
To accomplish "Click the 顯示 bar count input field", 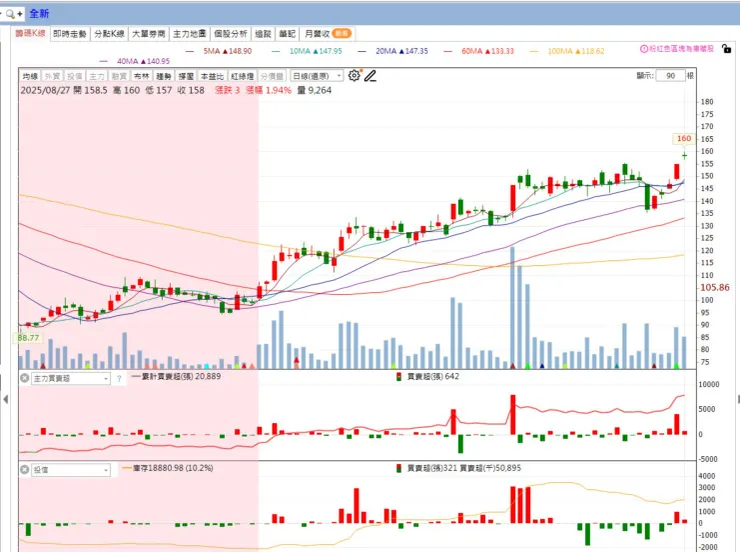I will coord(670,75).
